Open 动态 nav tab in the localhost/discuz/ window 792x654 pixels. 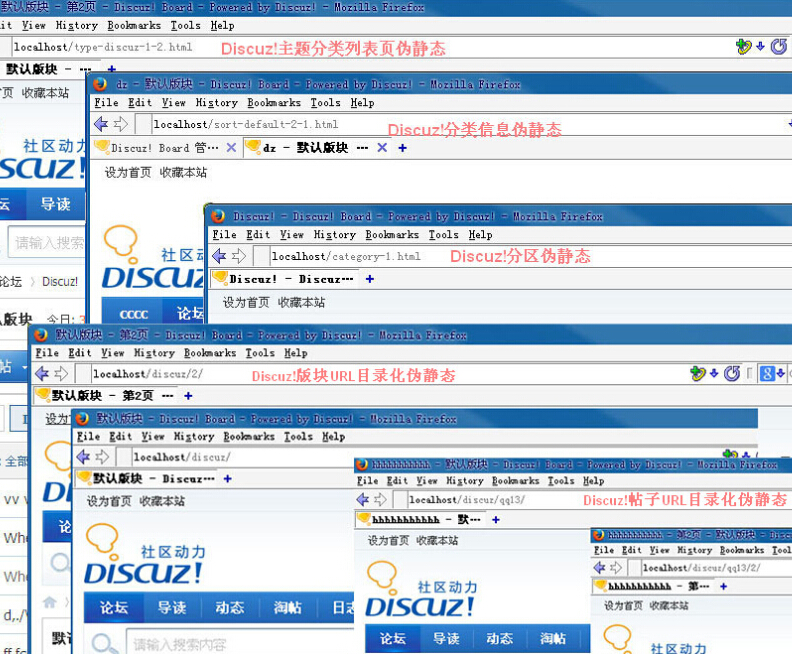pos(230,608)
